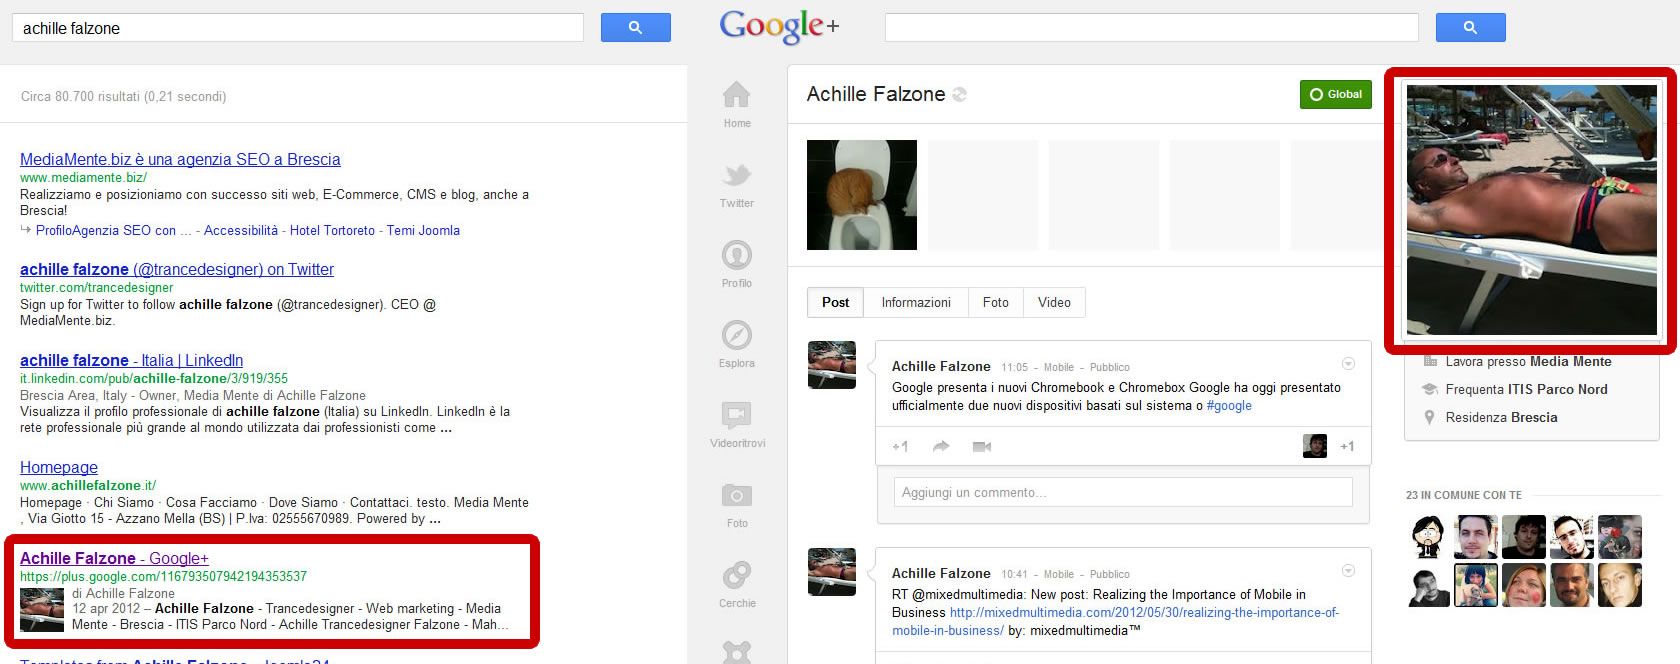This screenshot has width=1680, height=664.
Task: Click +1 on the Chromebook post
Action: coord(900,447)
